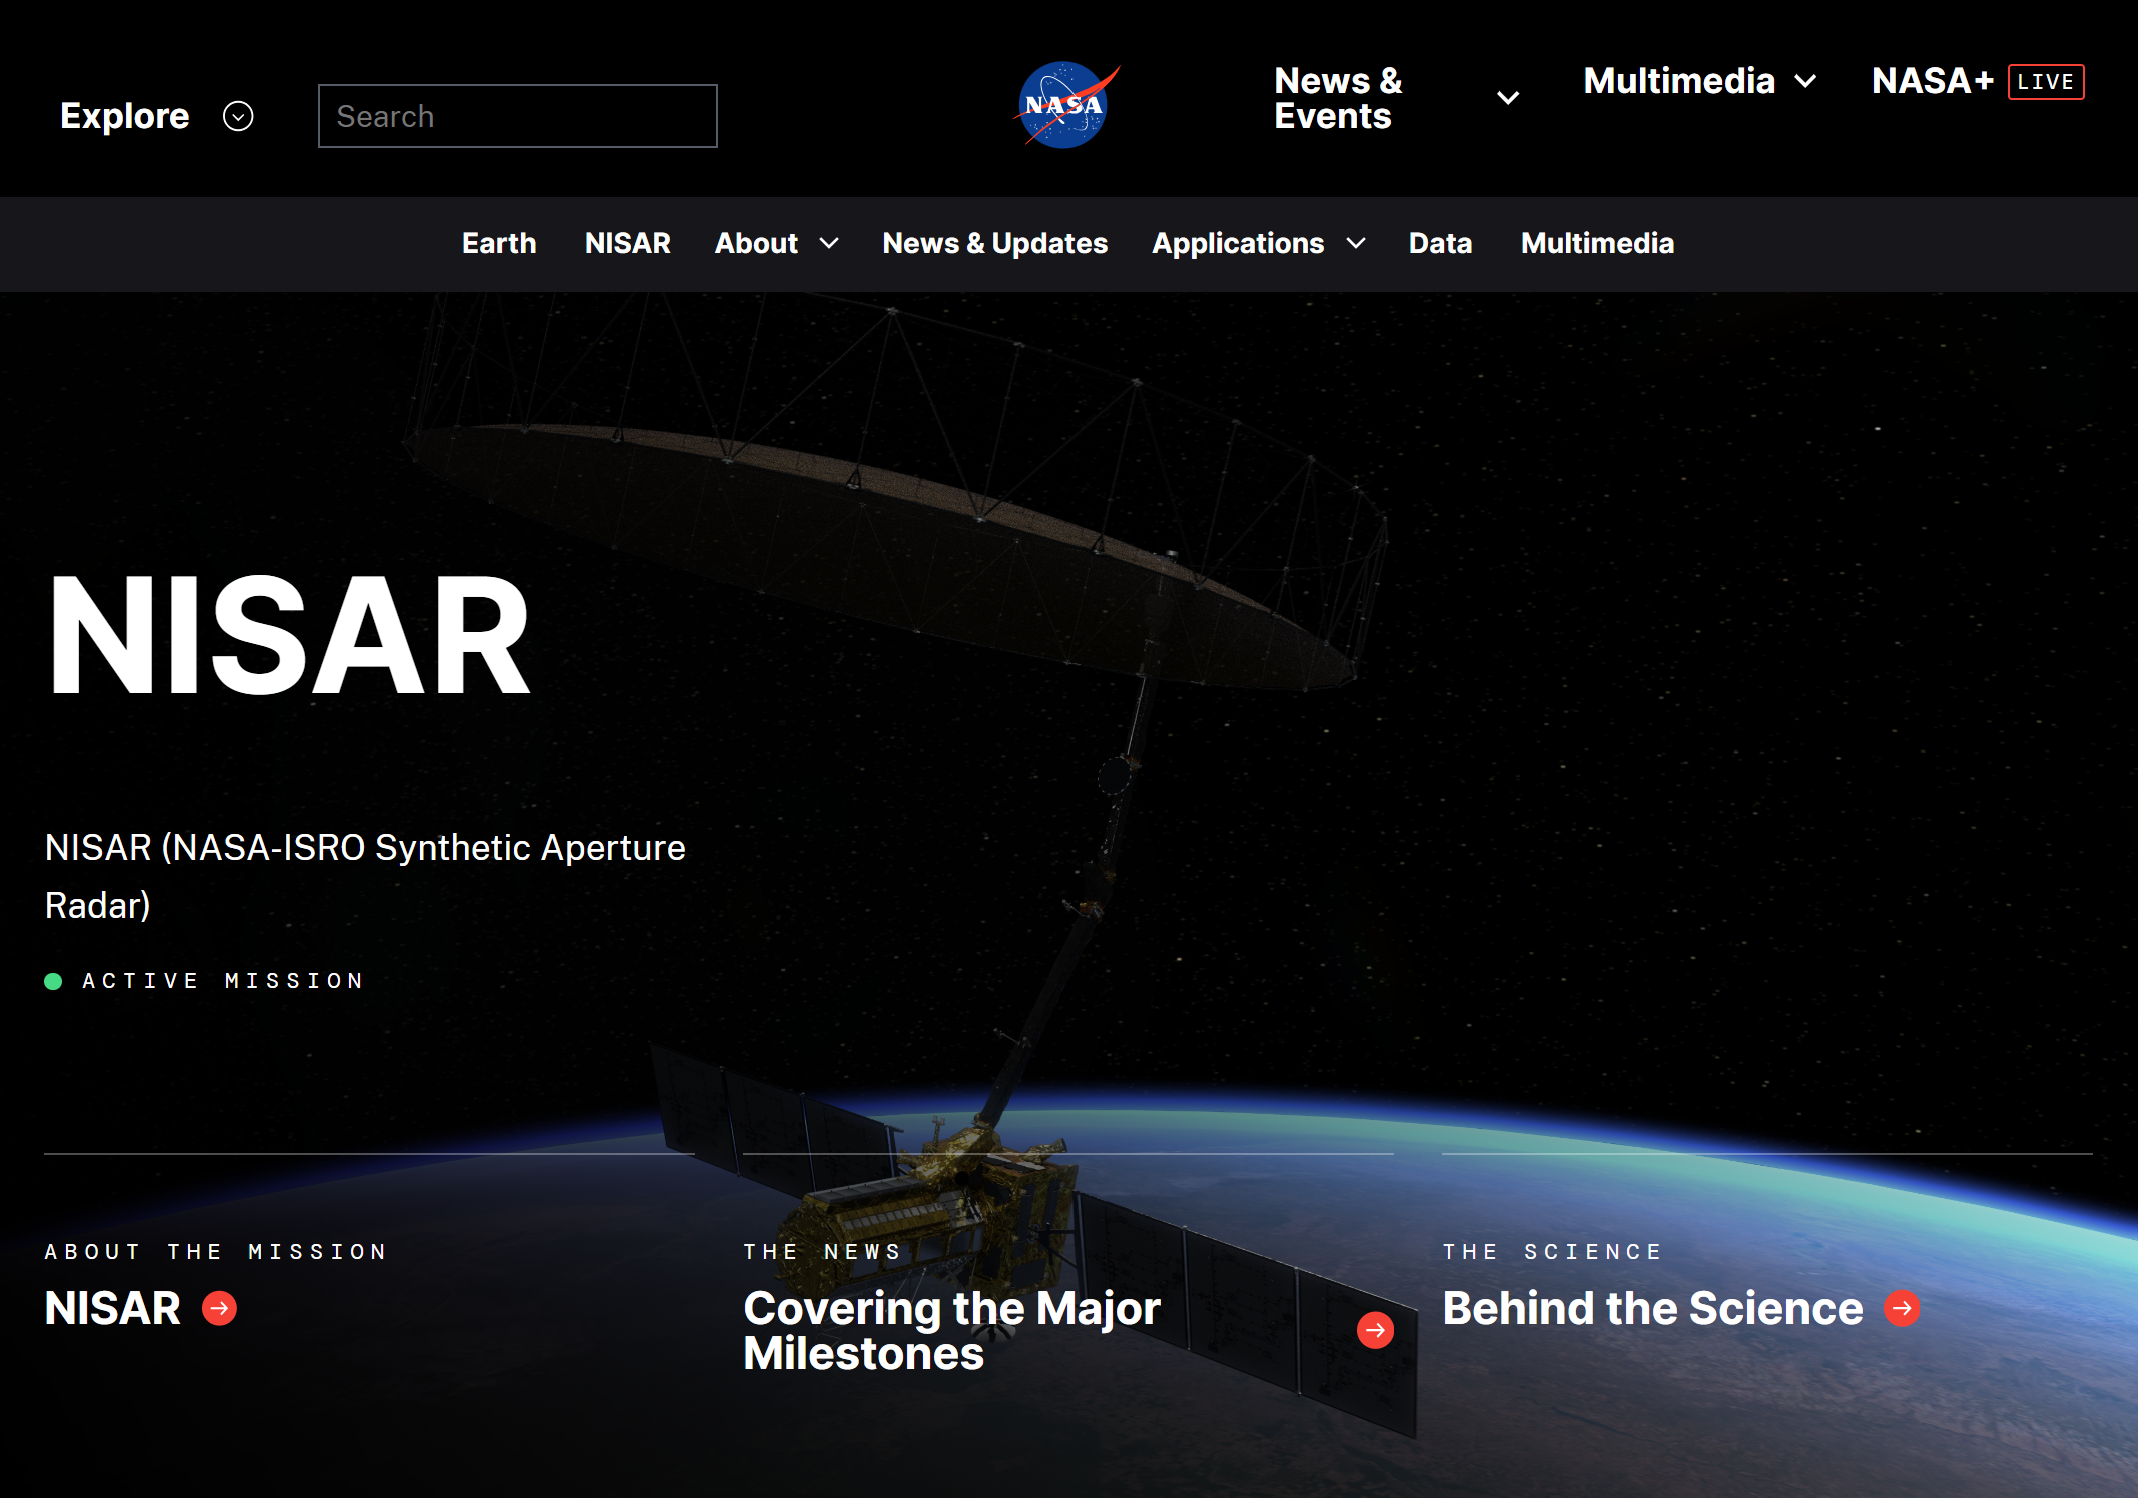The image size is (2138, 1498).
Task: Click the green Active Mission status dot
Action: click(x=54, y=981)
